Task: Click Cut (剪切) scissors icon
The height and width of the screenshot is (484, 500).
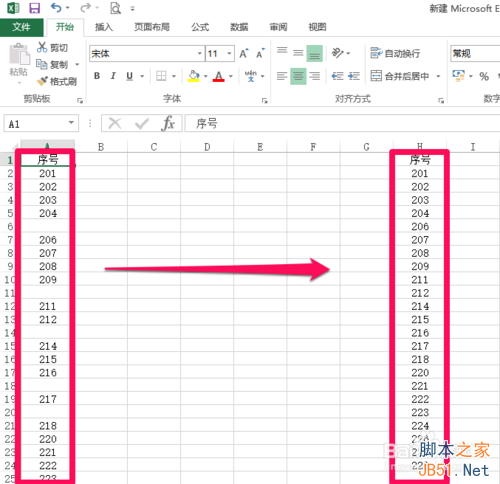Action: pos(42,47)
